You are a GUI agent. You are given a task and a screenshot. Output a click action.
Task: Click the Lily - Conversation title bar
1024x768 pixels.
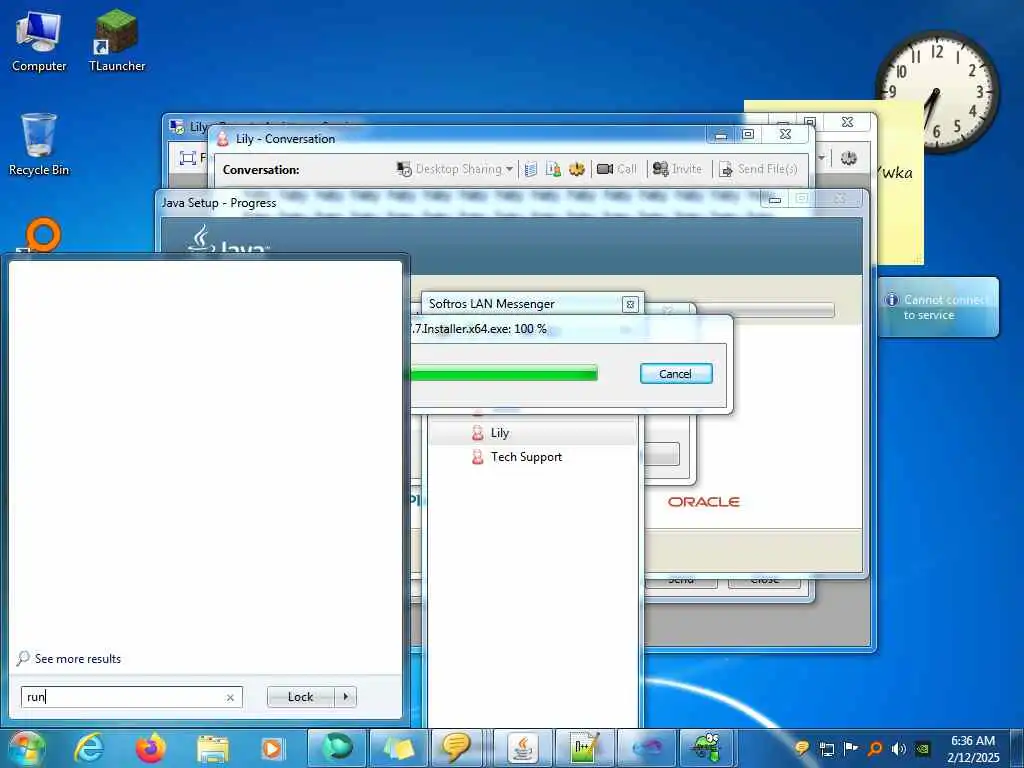(457, 138)
